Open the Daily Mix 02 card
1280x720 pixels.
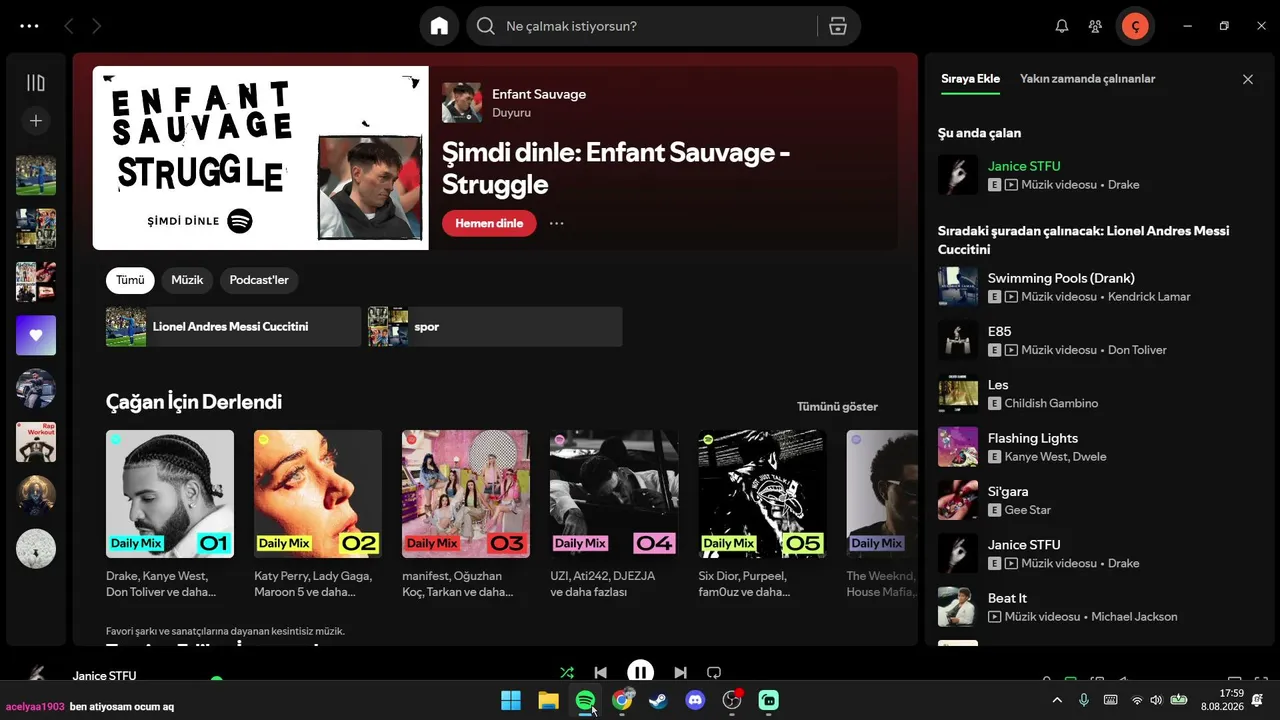pyautogui.click(x=318, y=515)
